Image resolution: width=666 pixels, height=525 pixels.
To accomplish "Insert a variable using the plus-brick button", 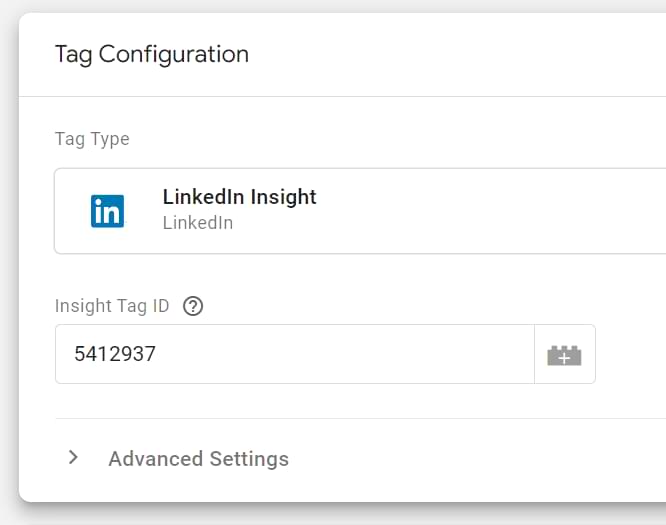I will coord(564,354).
